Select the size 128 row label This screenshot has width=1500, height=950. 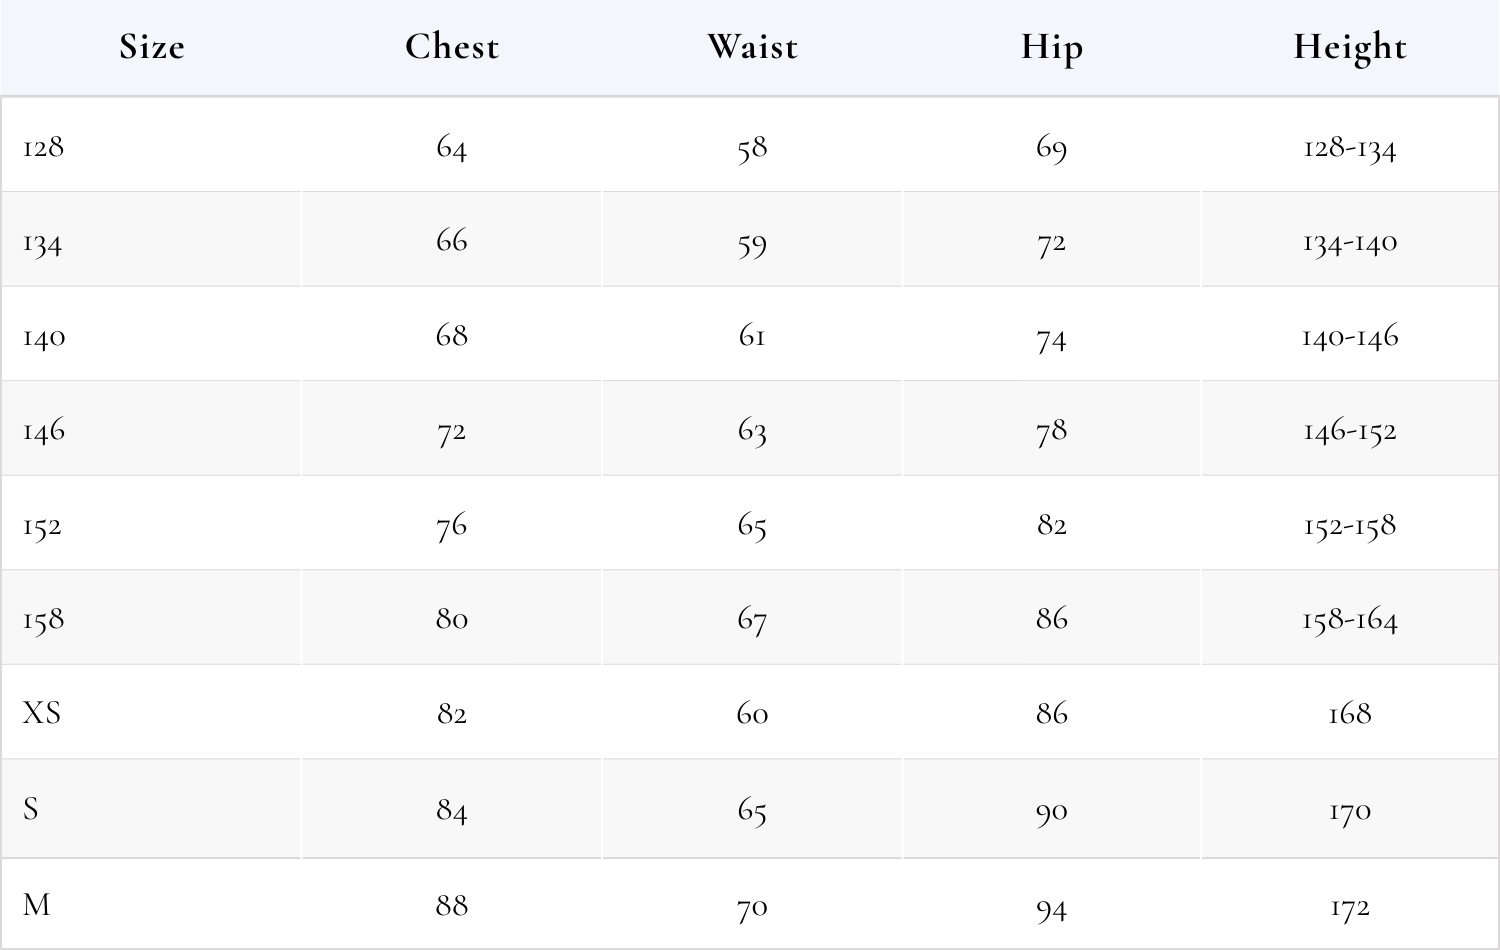[44, 147]
